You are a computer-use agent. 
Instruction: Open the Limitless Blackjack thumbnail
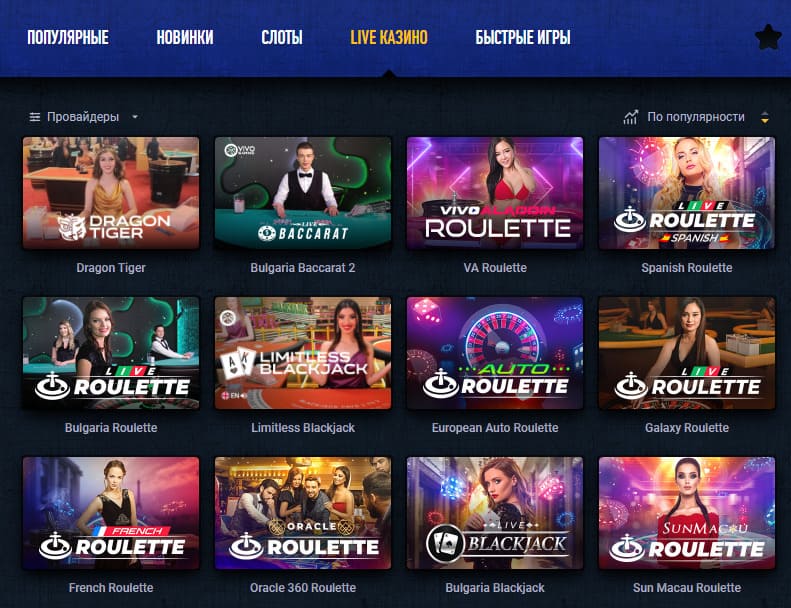(x=303, y=353)
